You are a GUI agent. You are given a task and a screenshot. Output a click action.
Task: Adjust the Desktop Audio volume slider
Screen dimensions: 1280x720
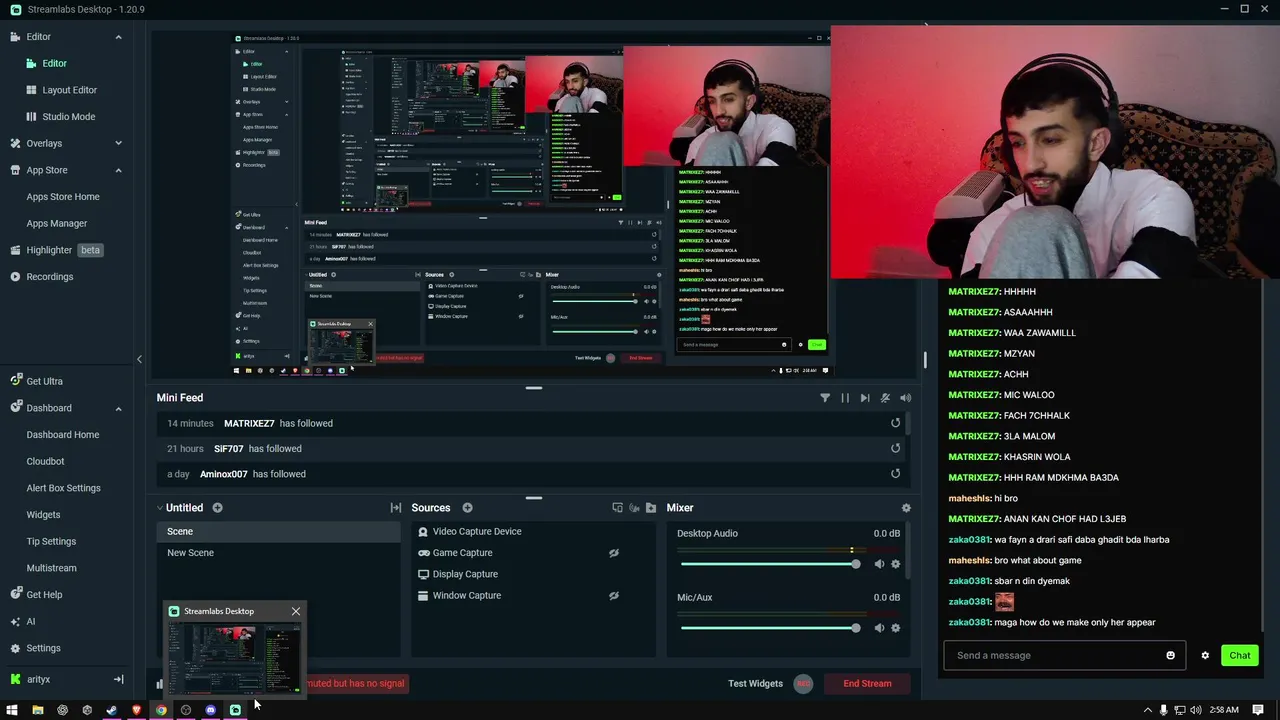[768, 564]
